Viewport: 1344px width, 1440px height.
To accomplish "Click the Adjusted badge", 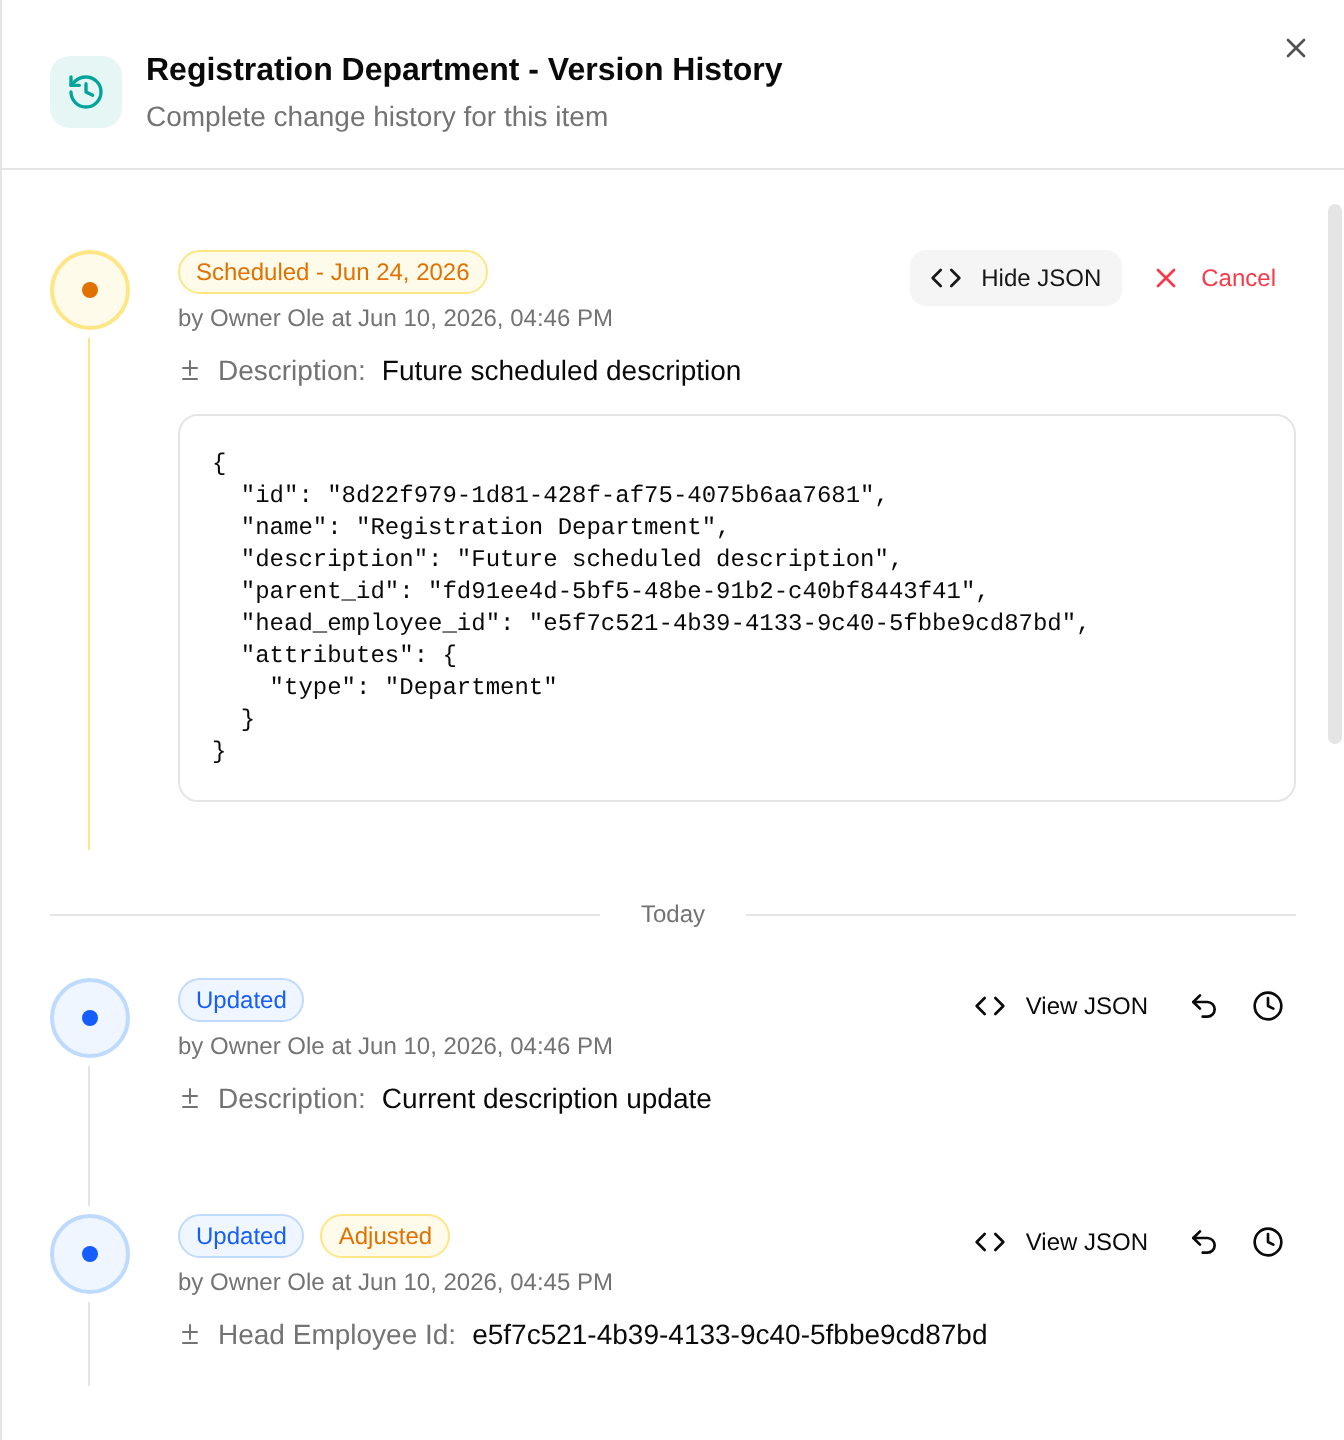I will 385,1236.
